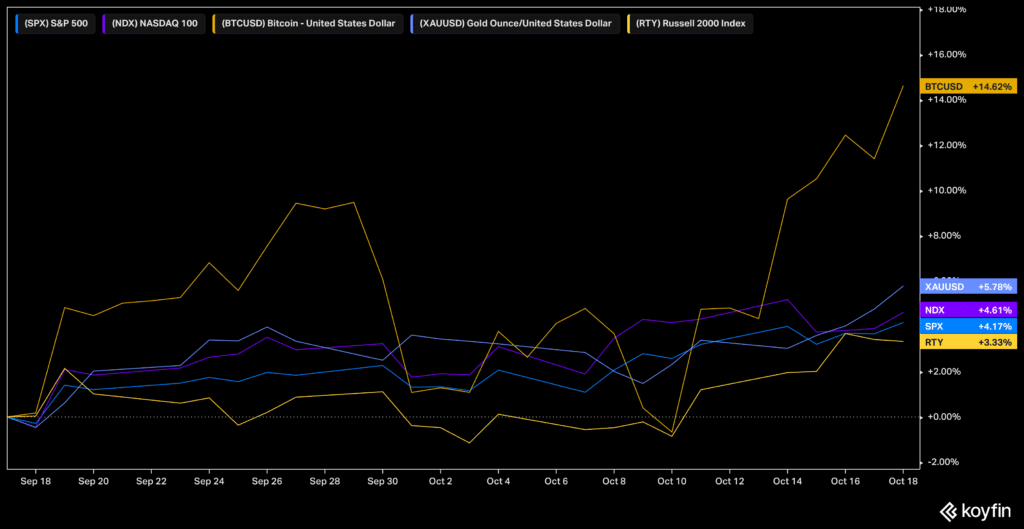Select the (RTY) Russell 2000 Index legend chip

(689, 24)
